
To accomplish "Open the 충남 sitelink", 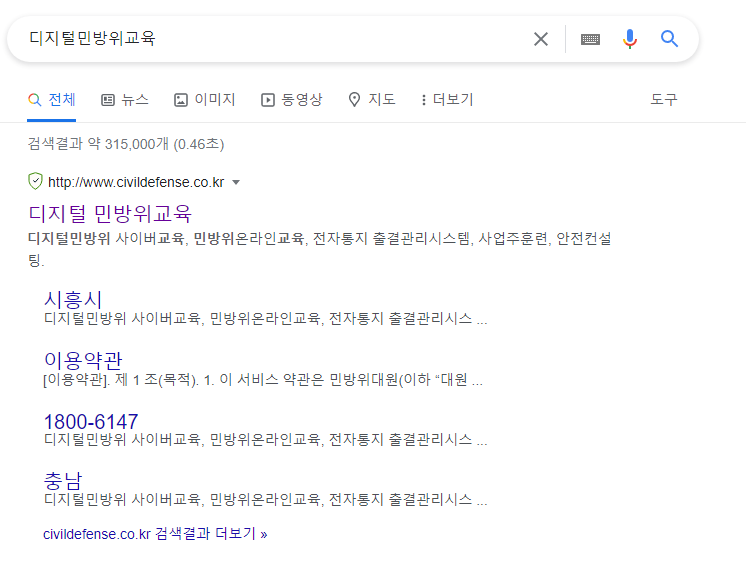I will coord(63,481).
